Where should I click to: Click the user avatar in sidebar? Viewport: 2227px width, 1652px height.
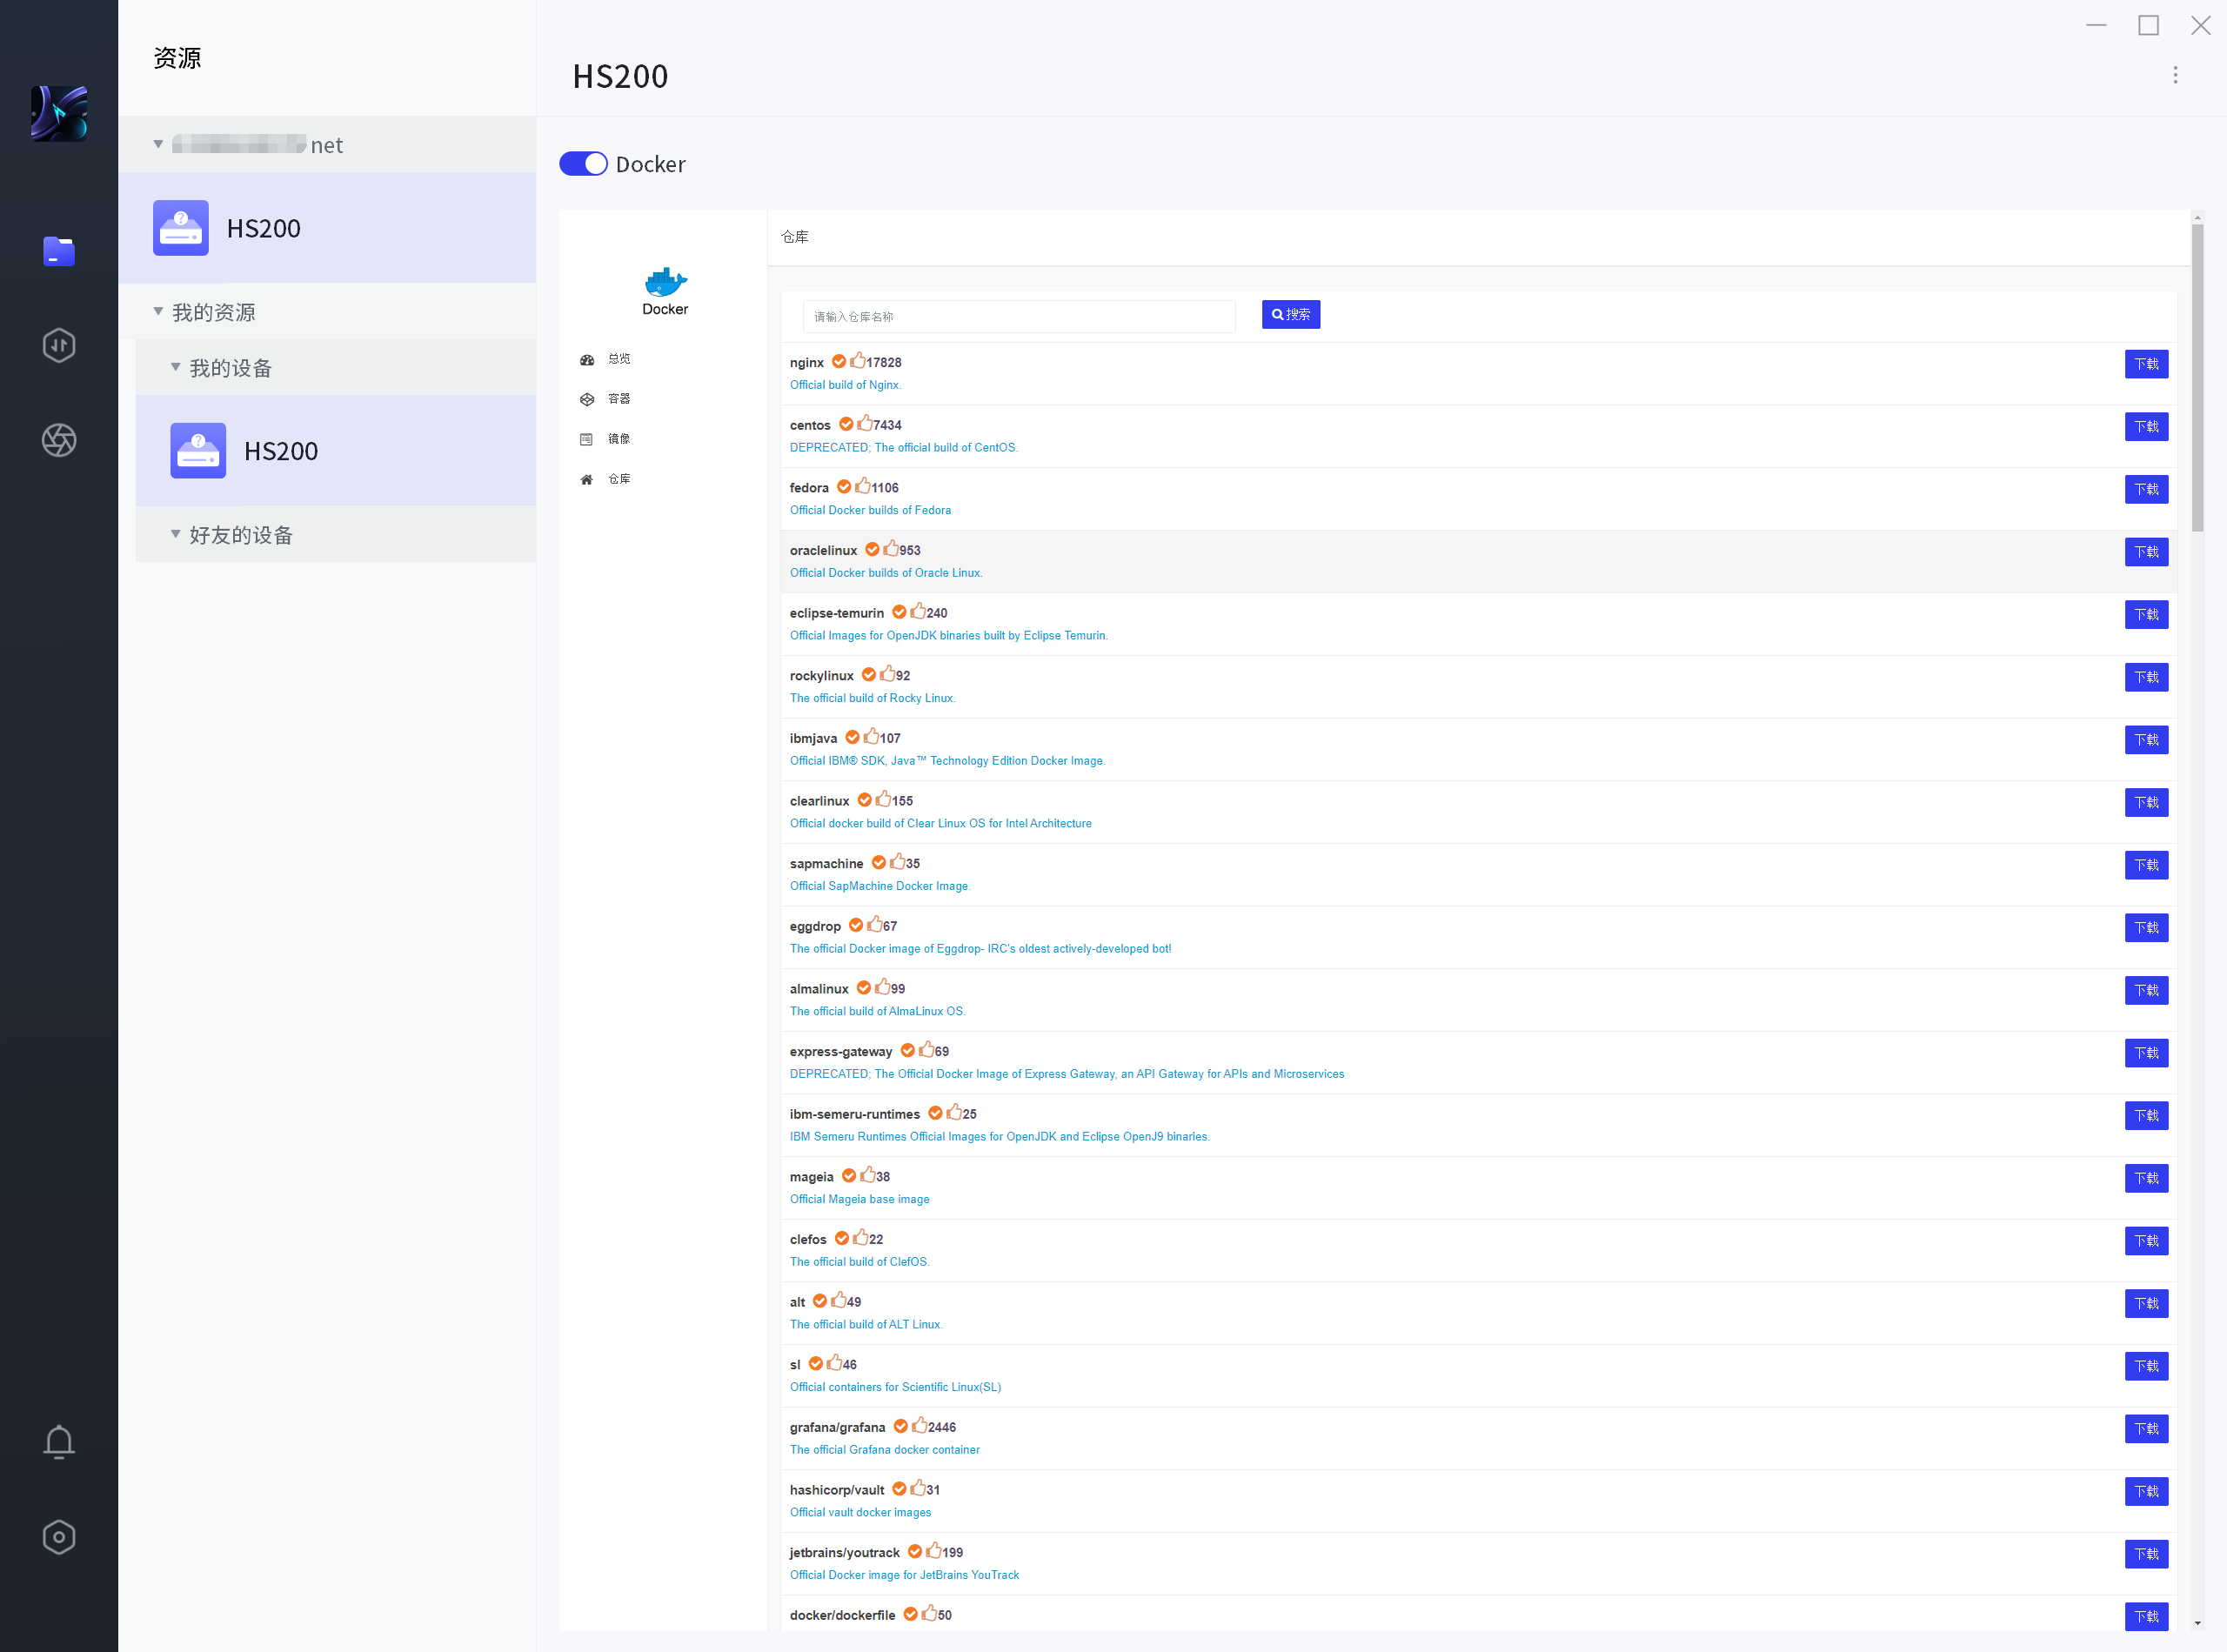[x=59, y=113]
